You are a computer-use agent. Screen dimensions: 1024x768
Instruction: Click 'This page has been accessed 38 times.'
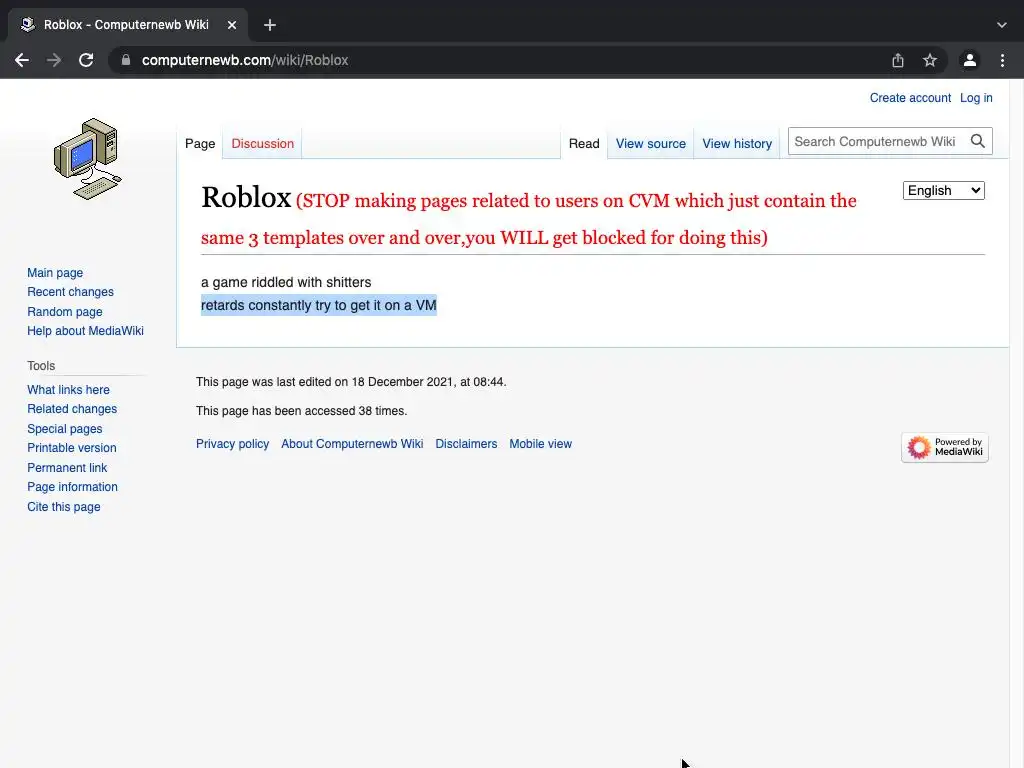(x=302, y=411)
